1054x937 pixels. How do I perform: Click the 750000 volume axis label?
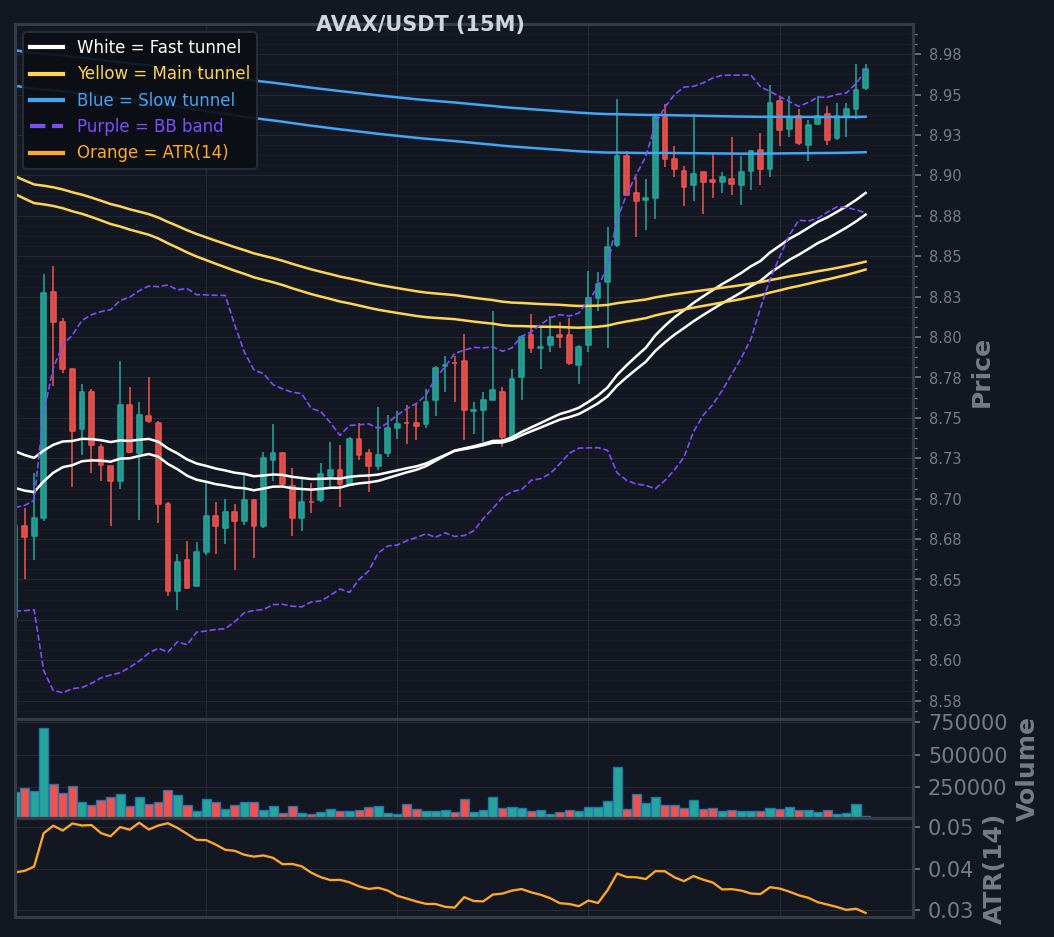coord(968,723)
